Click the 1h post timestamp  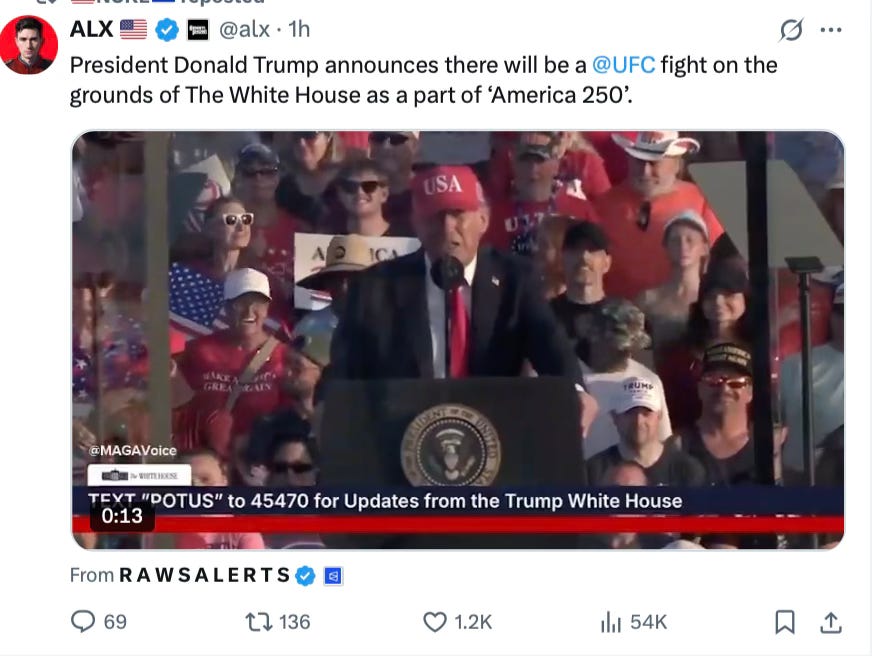point(299,29)
